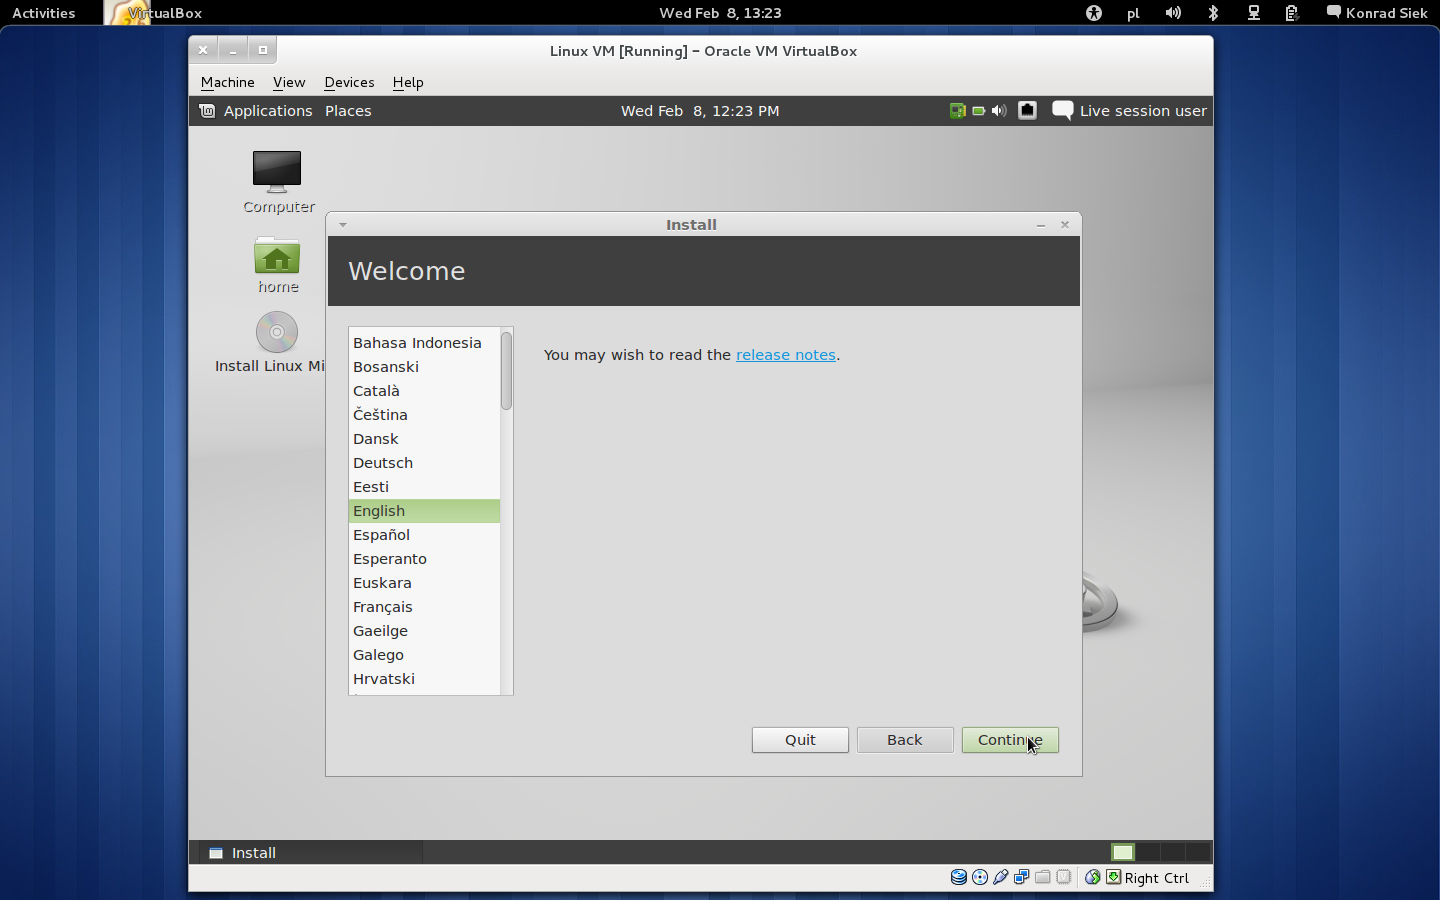
Task: Select Gaeilge language
Action: (424, 631)
